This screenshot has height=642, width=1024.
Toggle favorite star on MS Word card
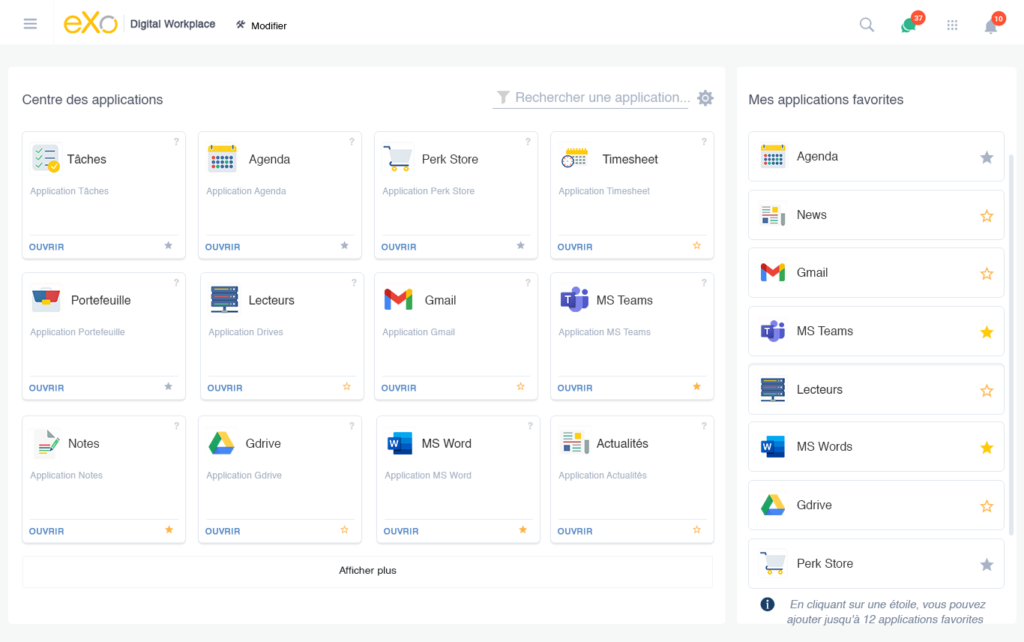click(x=523, y=530)
